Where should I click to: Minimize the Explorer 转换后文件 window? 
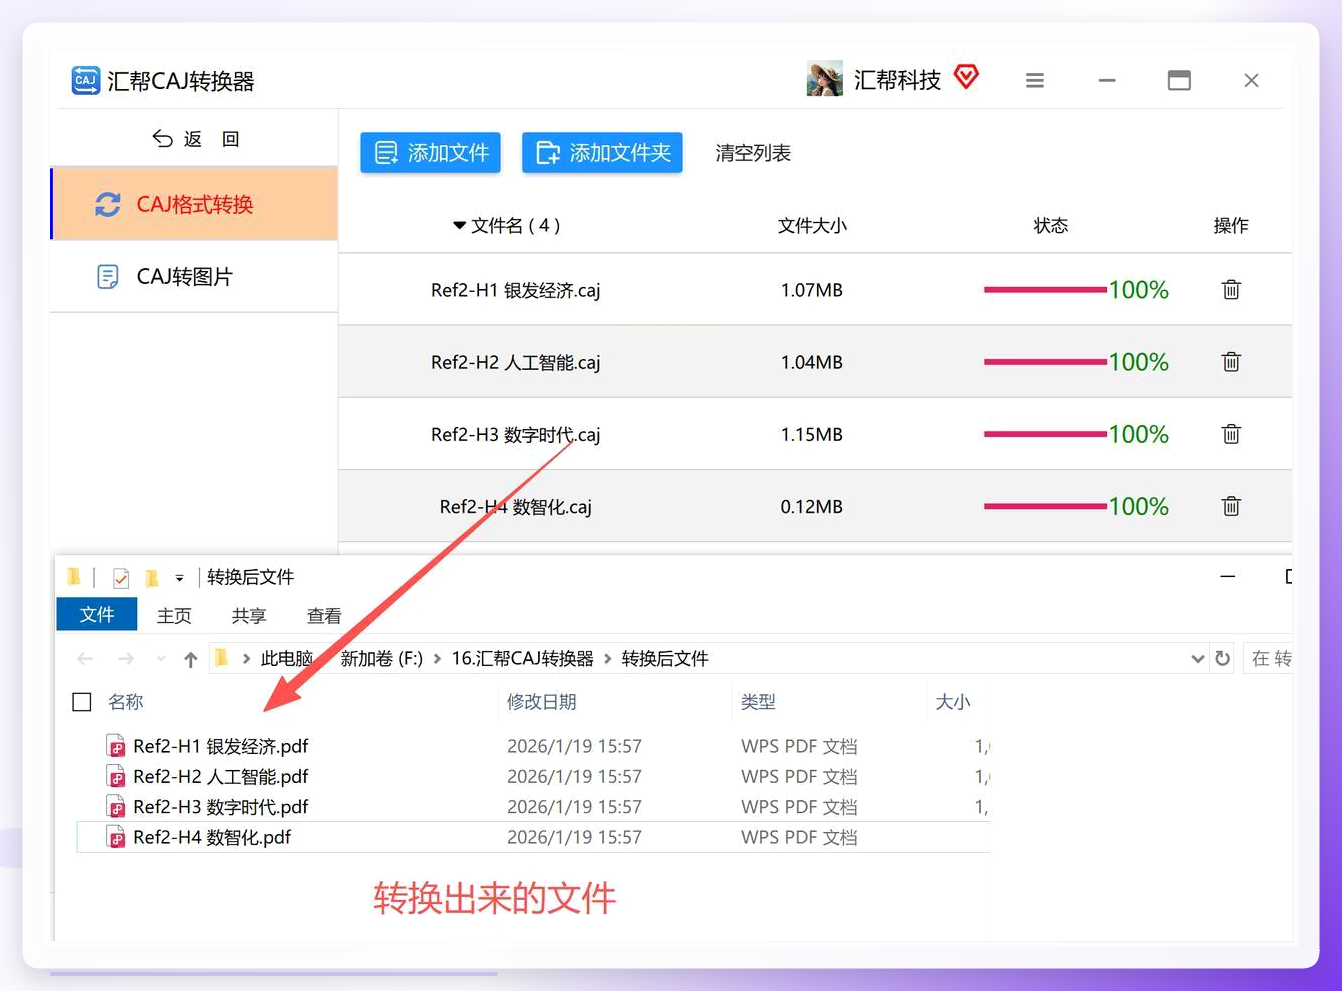point(1227,577)
